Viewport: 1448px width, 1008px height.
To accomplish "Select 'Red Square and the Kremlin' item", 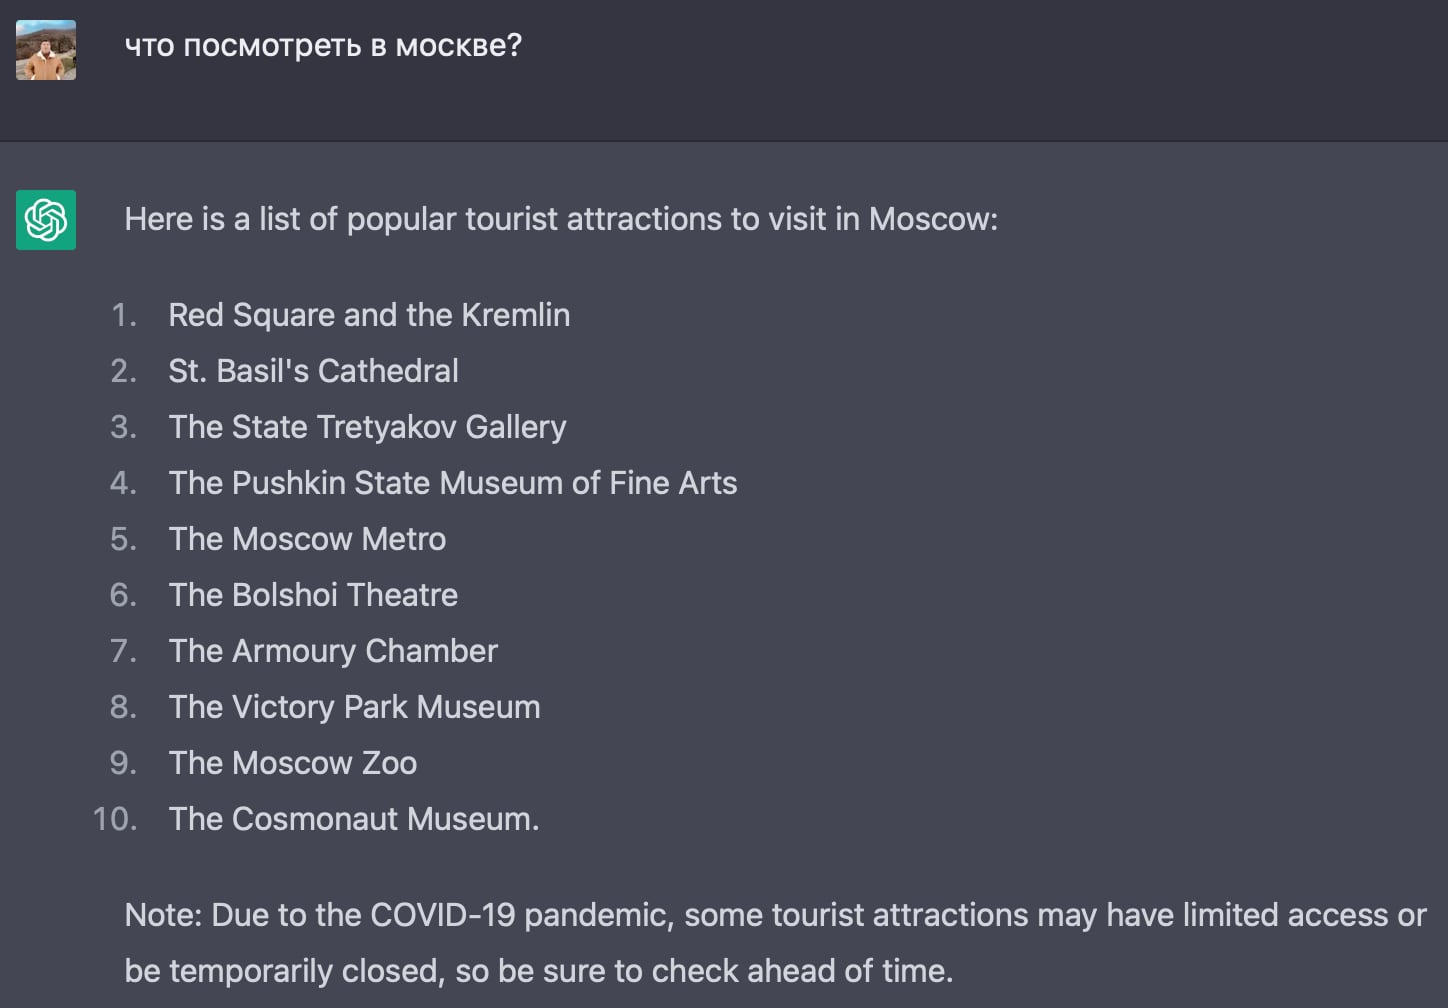I will coord(369,315).
